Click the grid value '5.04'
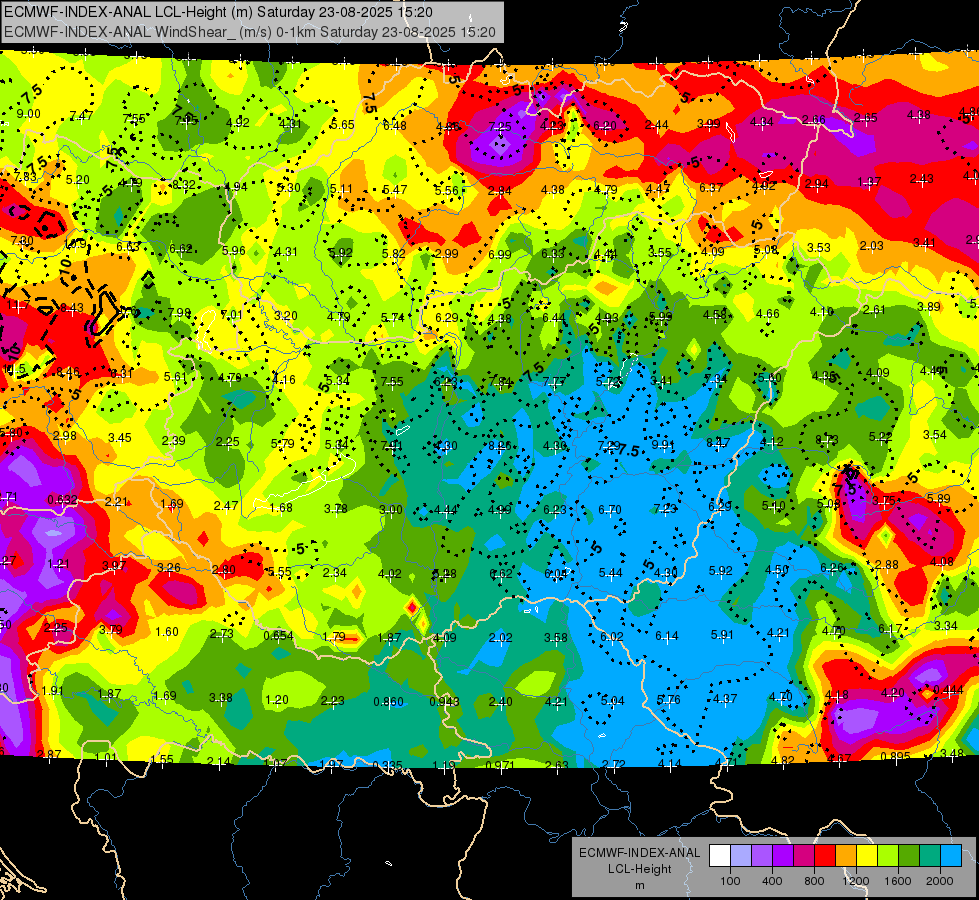 coord(612,701)
